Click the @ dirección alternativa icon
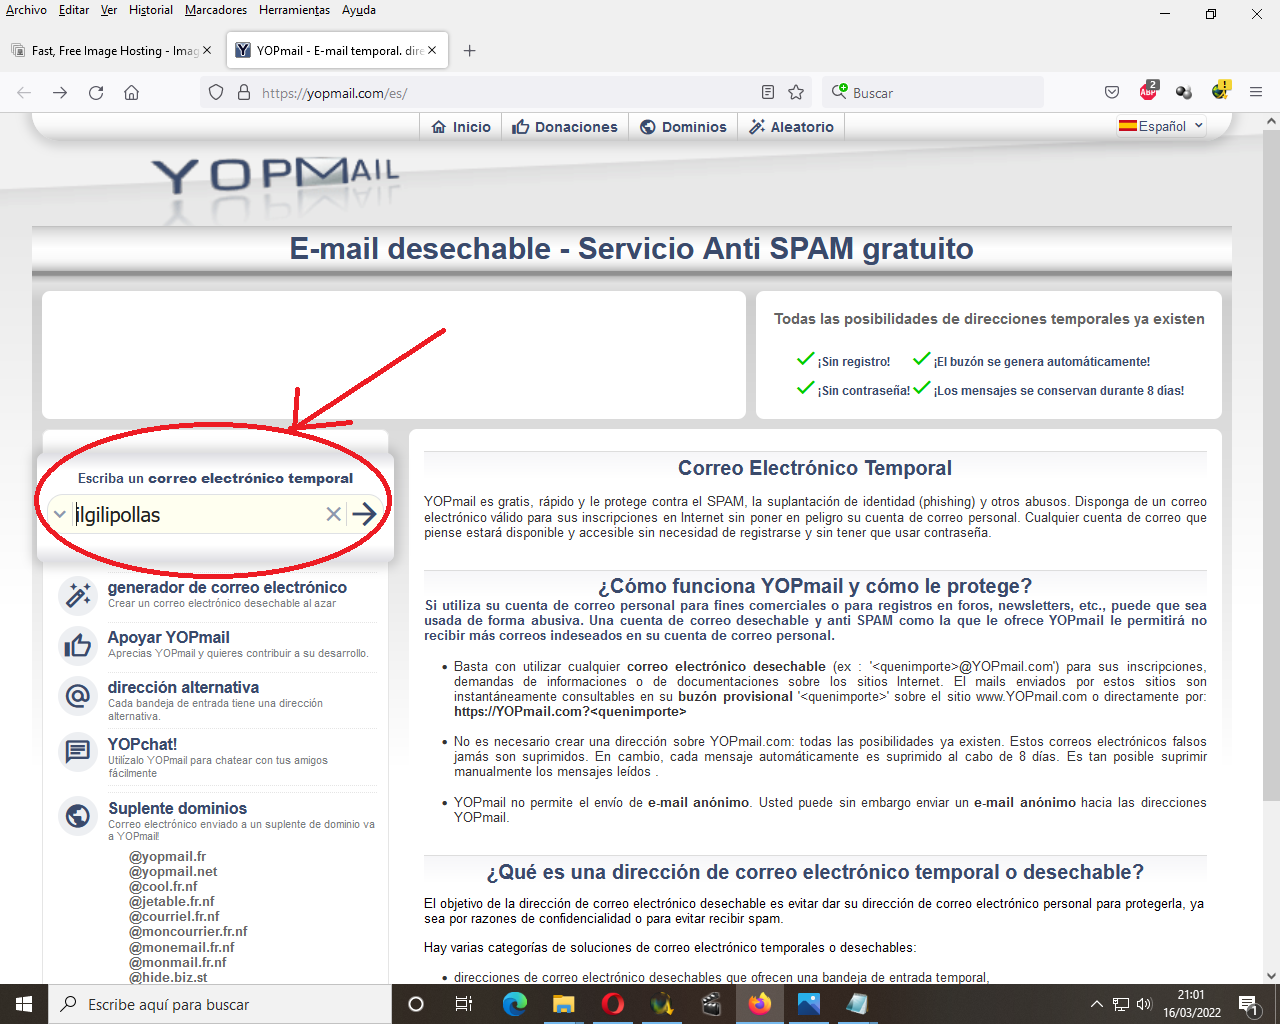Image resolution: width=1280 pixels, height=1024 pixels. tap(78, 695)
